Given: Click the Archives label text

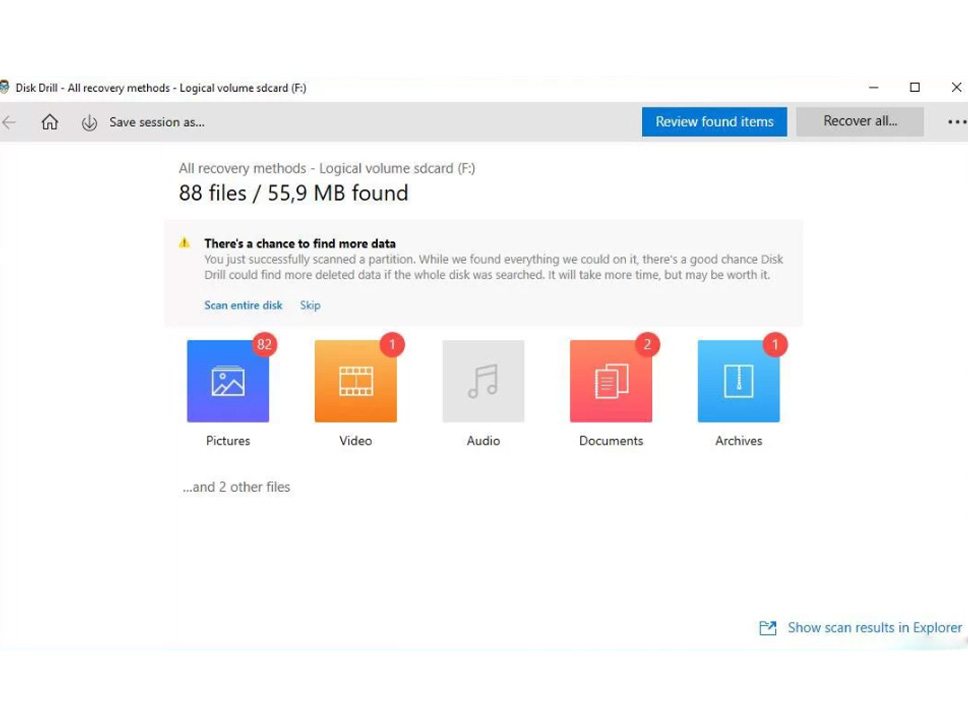Looking at the screenshot, I should pyautogui.click(x=738, y=441).
